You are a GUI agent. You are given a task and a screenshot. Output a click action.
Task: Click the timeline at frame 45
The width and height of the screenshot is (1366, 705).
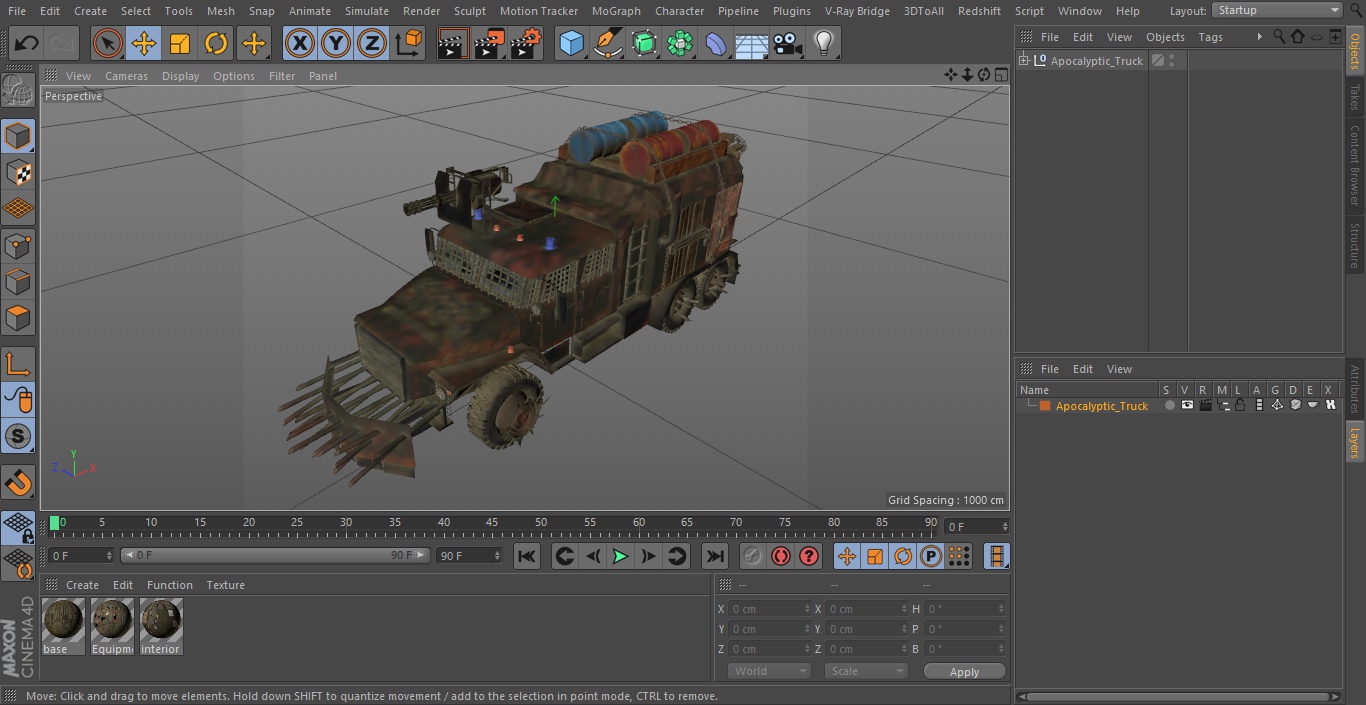(492, 523)
